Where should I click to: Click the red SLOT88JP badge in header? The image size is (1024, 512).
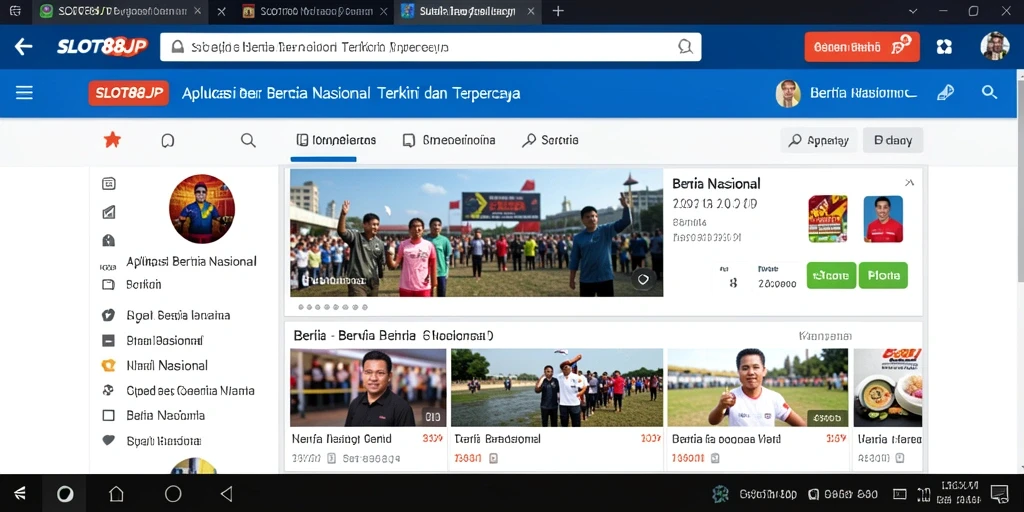(129, 93)
